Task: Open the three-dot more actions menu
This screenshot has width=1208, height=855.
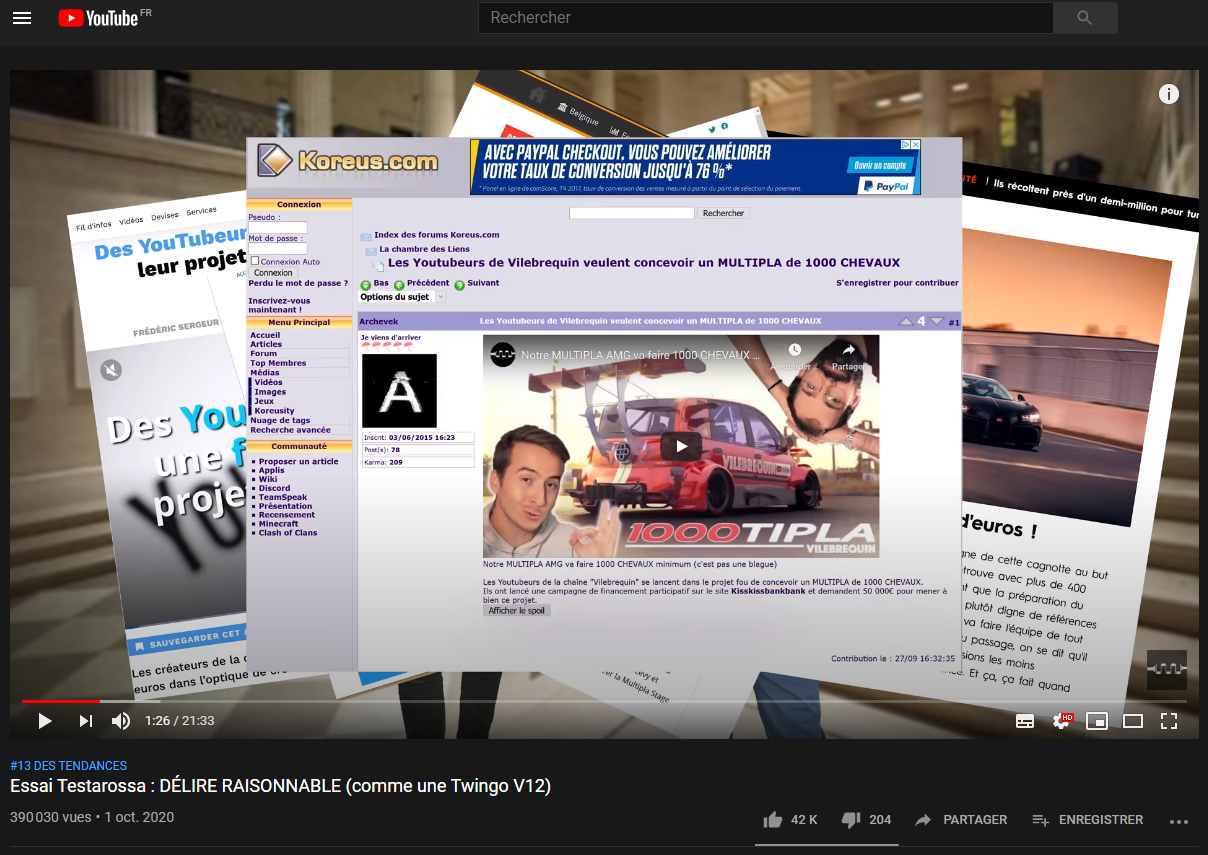Action: click(x=1179, y=821)
